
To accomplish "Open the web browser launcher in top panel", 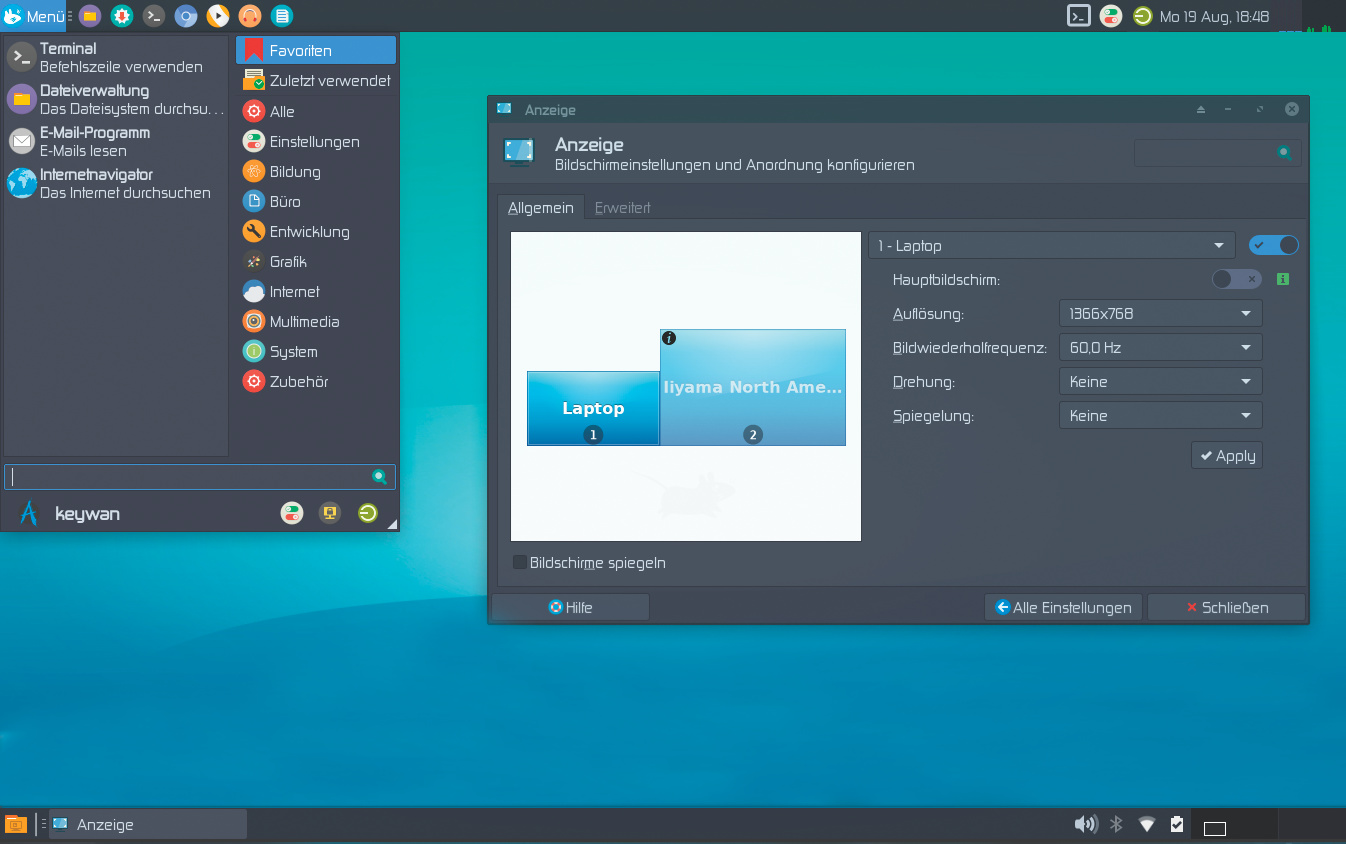I will coord(186,16).
